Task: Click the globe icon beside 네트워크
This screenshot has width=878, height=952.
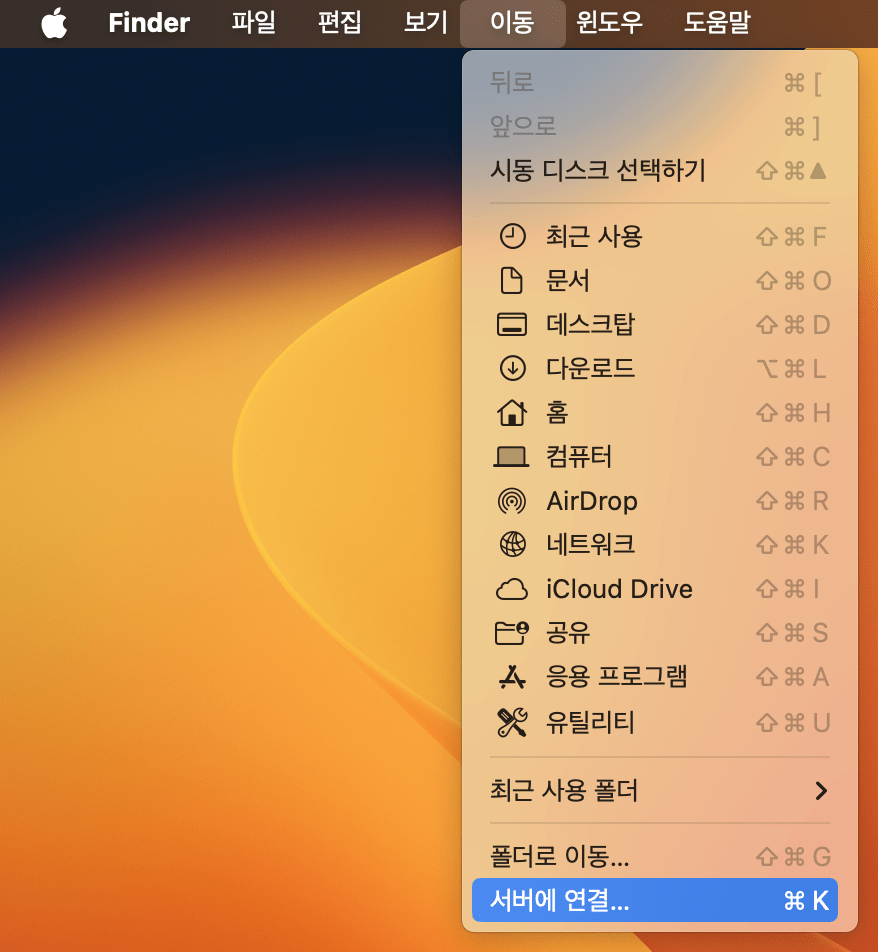Action: [x=511, y=545]
